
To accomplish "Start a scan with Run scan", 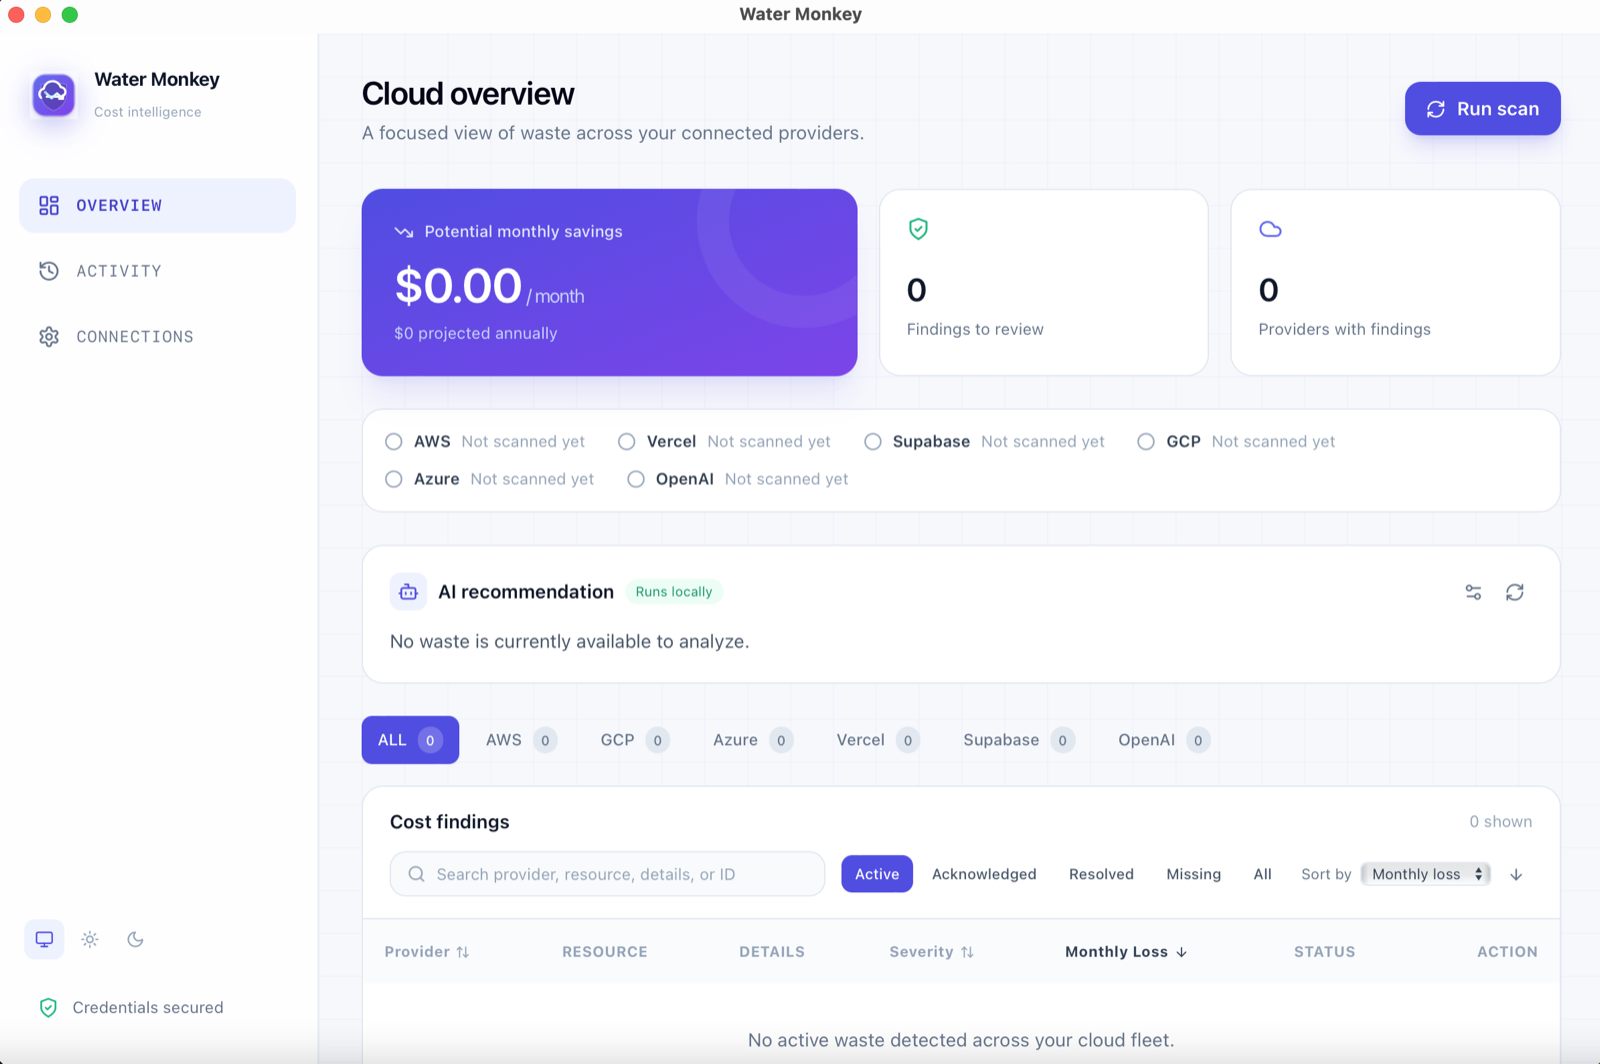I will tap(1483, 109).
